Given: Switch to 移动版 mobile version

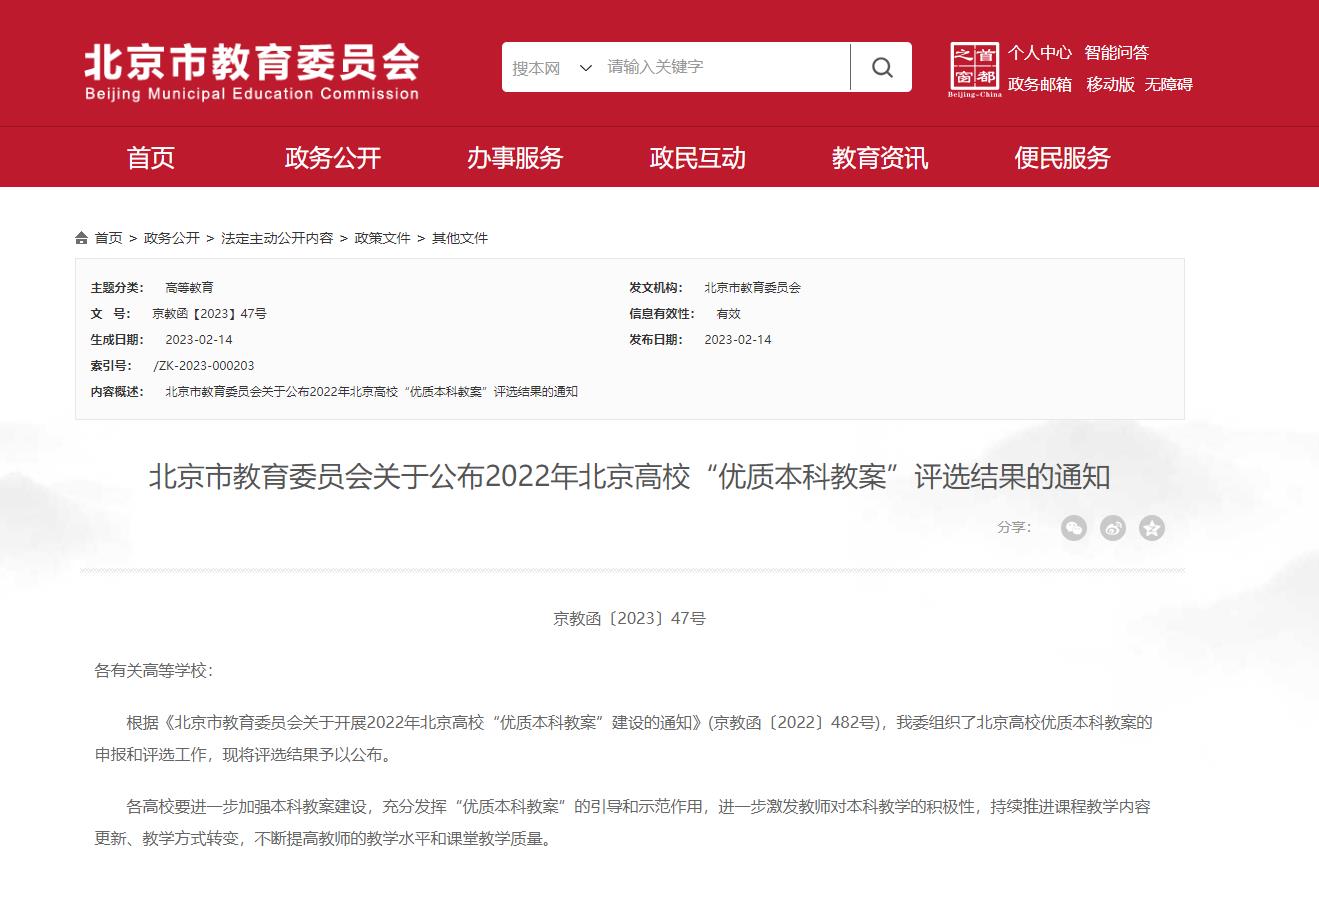Looking at the screenshot, I should pyautogui.click(x=1111, y=85).
